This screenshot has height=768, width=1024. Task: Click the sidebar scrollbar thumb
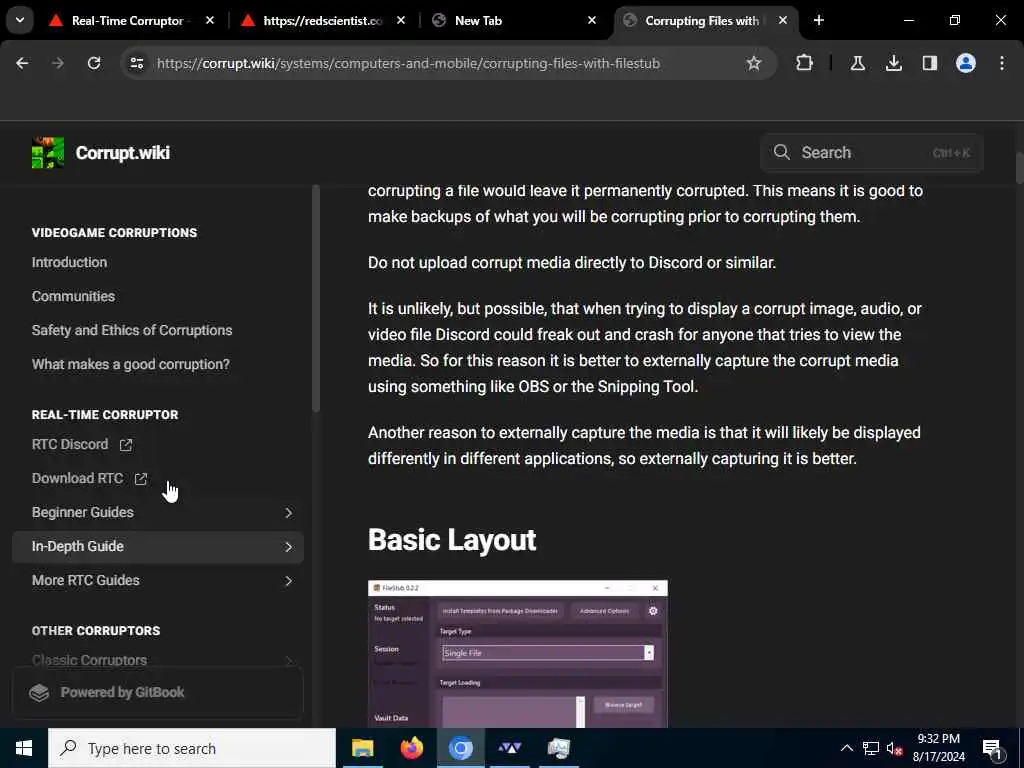click(316, 298)
